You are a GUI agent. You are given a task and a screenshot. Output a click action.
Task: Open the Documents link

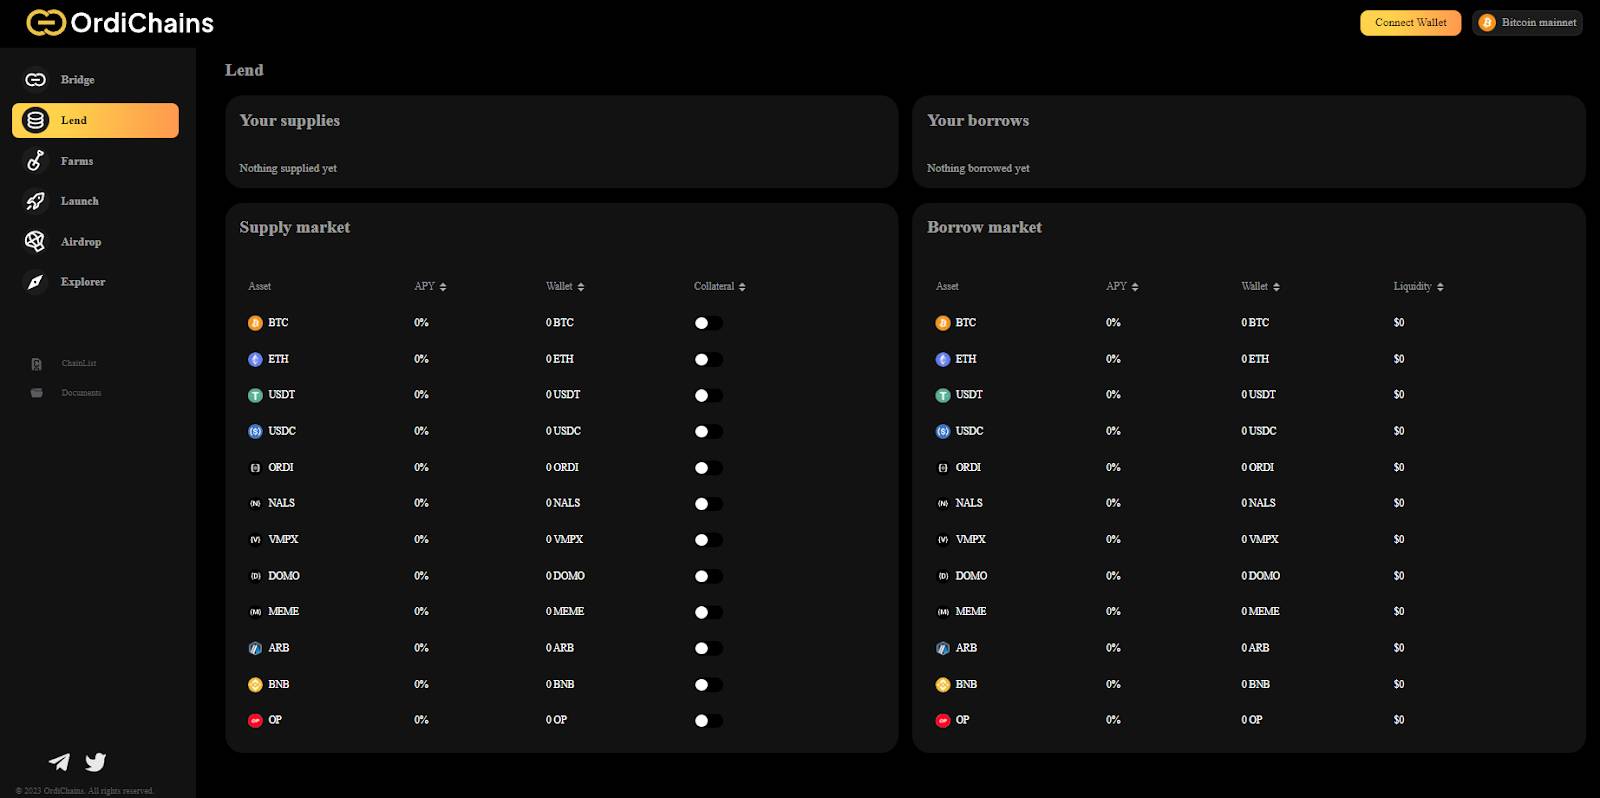(80, 393)
